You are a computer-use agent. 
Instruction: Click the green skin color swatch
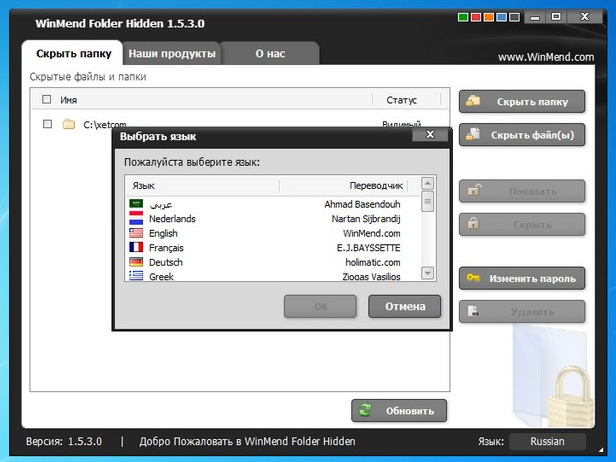coord(463,17)
